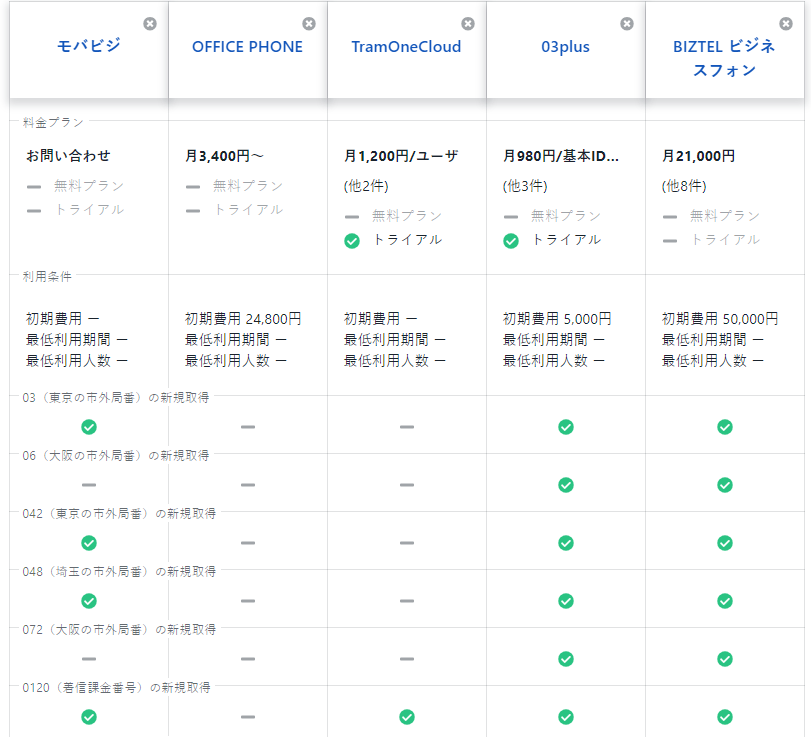The width and height of the screenshot is (811, 737).
Task: Toggle the 無料プラン dash indicator under モバビジ
Action: [x=34, y=186]
